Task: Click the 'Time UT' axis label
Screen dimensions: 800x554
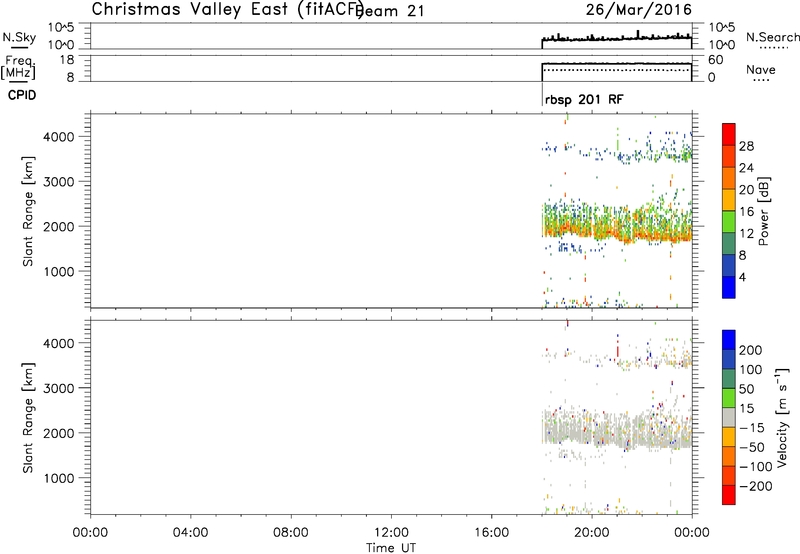Action: (x=391, y=548)
